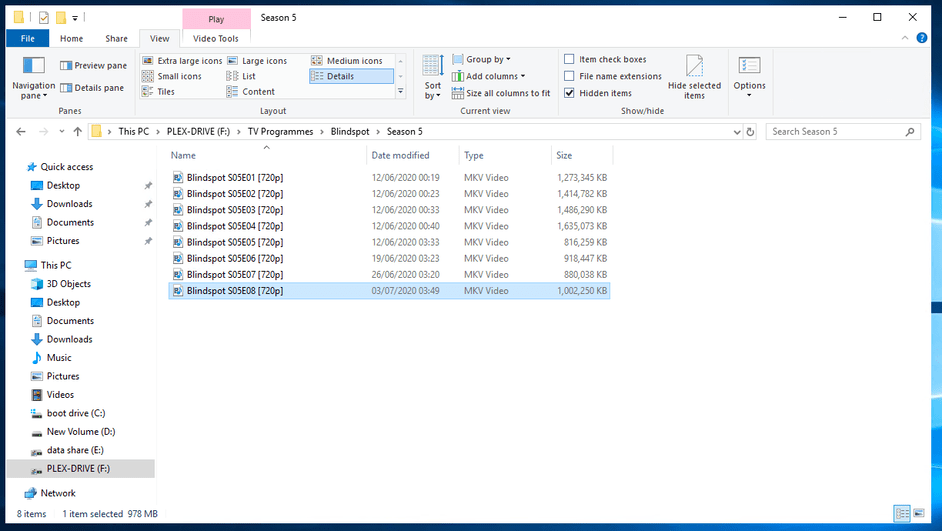The width and height of the screenshot is (942, 531).
Task: Open Quick access in navigation pane
Action: pos(67,167)
